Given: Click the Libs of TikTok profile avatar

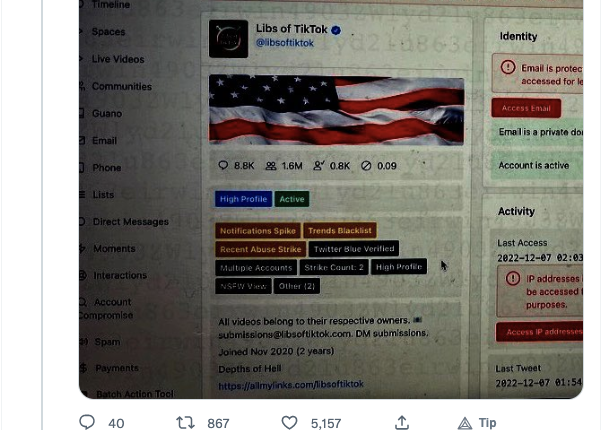Looking at the screenshot, I should click(x=228, y=39).
